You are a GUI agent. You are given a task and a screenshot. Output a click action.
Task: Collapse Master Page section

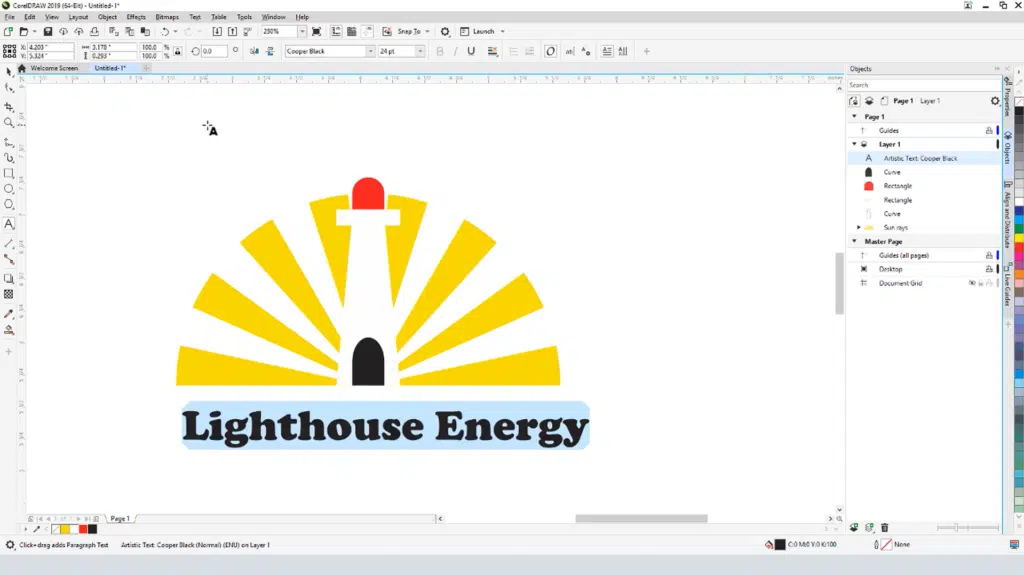tap(854, 241)
